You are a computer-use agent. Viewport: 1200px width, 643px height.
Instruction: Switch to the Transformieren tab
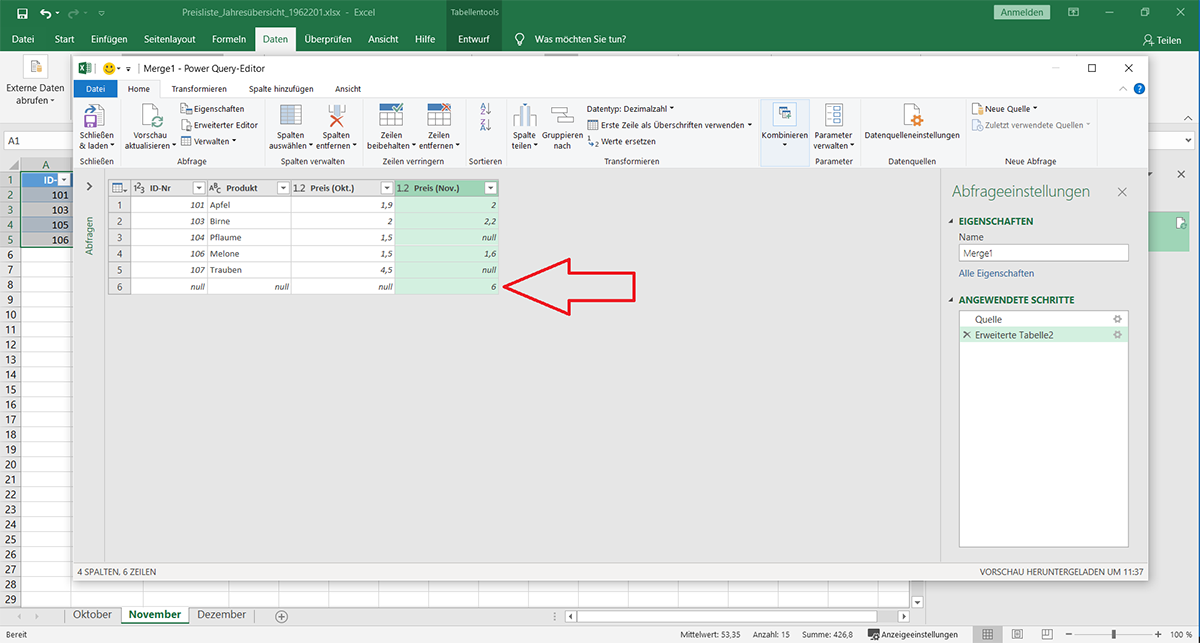click(199, 89)
